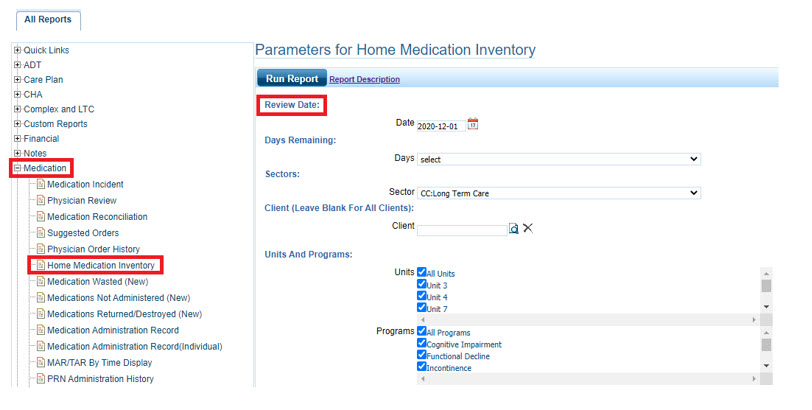
Task: Click the Suggested Orders report icon
Action: click(x=40, y=233)
